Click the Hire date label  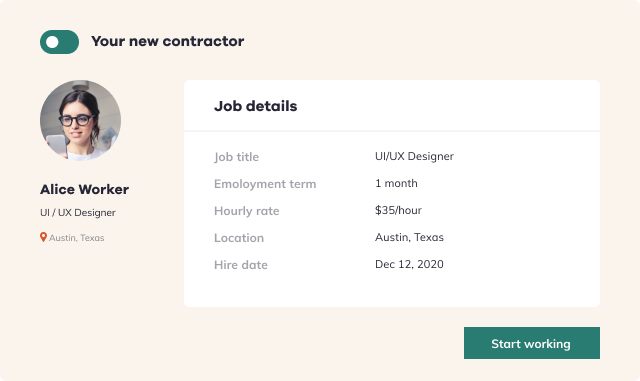(x=241, y=265)
